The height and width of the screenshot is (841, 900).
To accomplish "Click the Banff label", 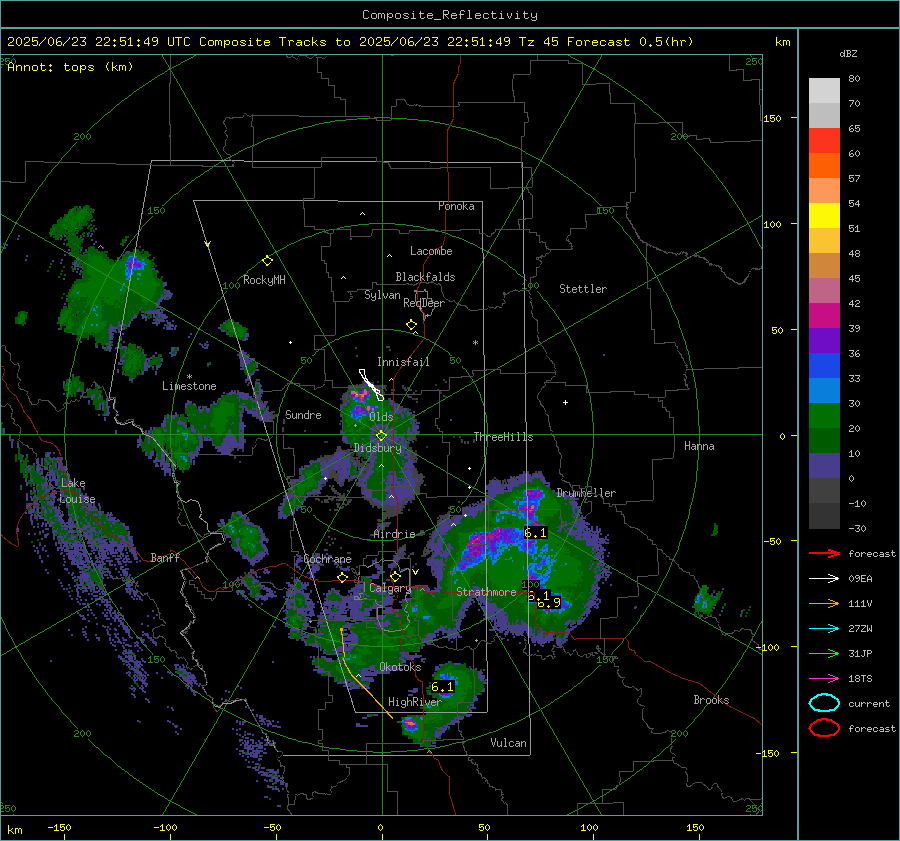I will click(x=165, y=557).
